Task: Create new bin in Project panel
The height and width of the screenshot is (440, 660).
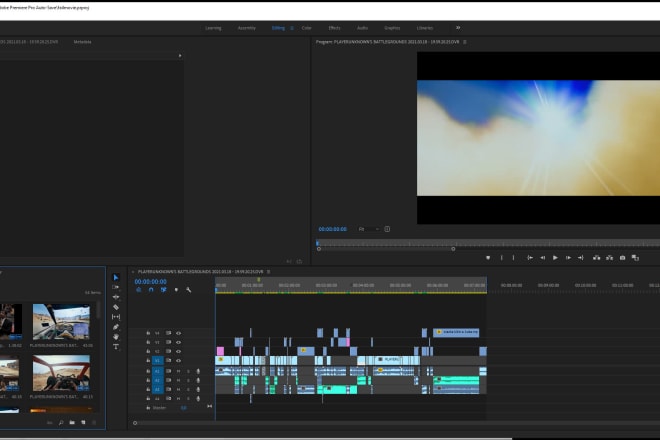Action: click(x=72, y=422)
